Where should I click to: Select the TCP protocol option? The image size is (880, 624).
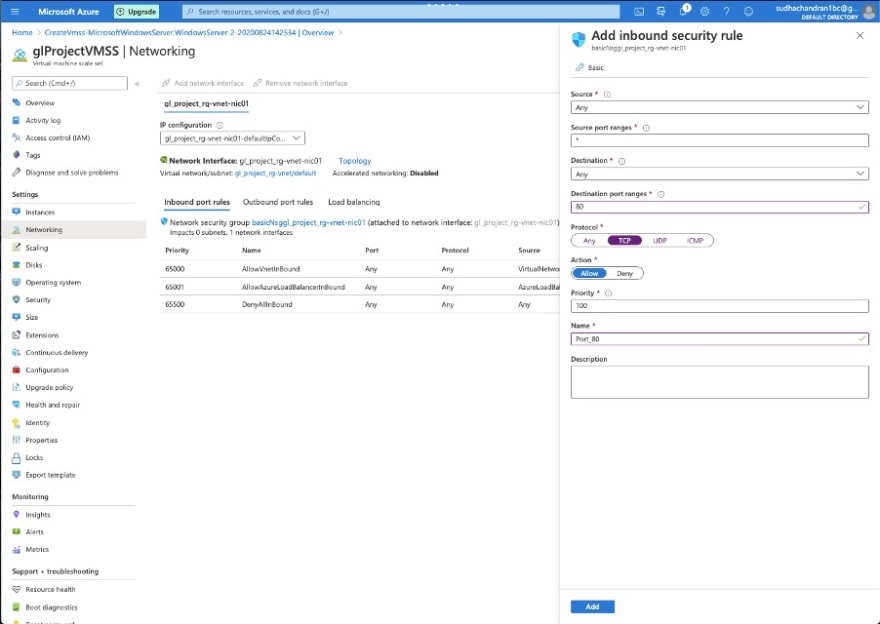(624, 241)
